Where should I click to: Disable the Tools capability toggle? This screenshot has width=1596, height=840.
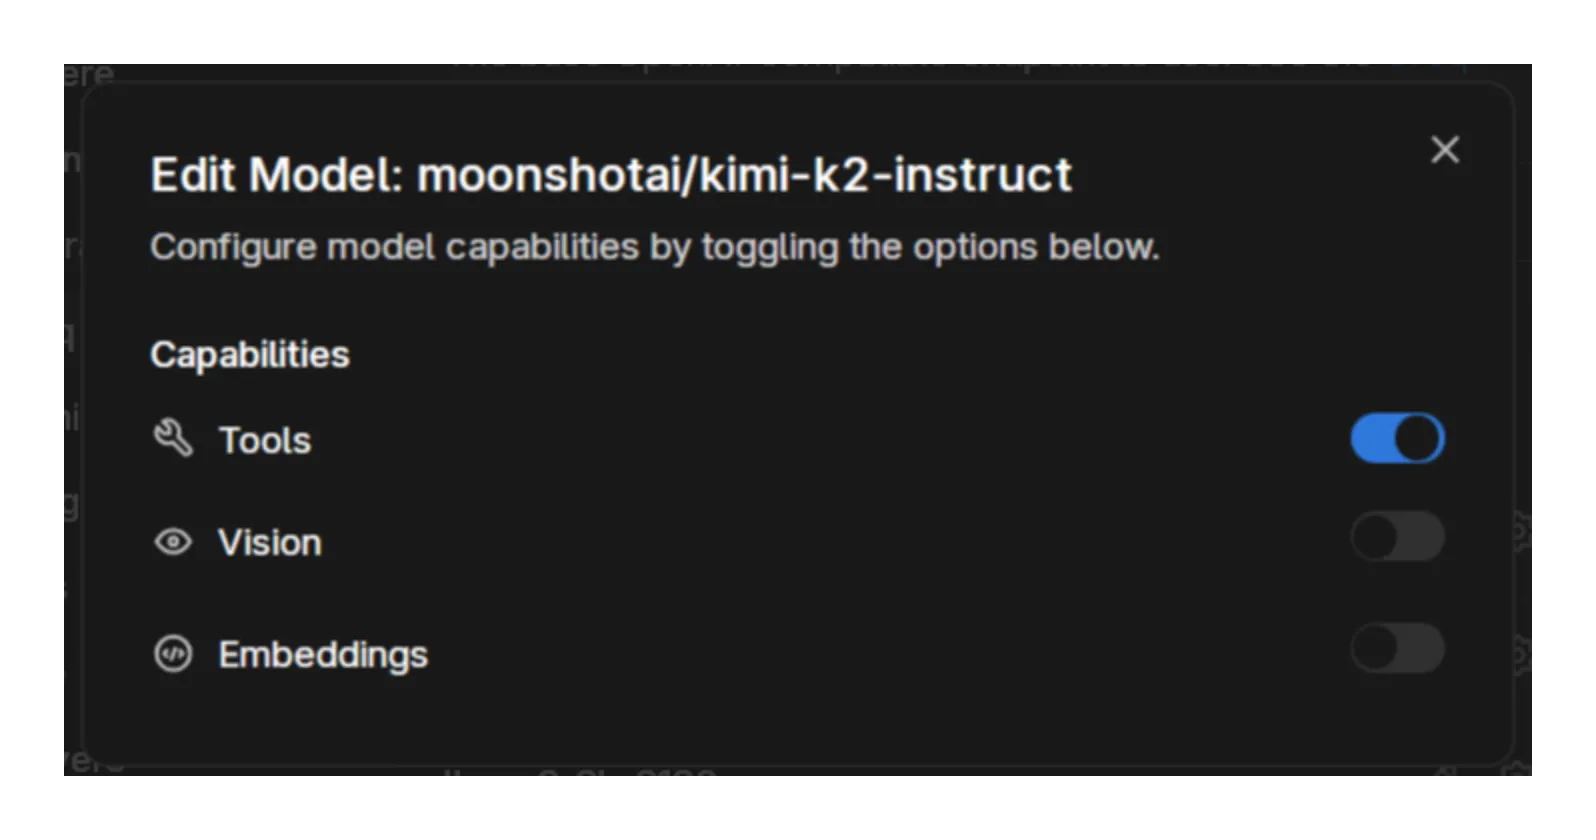tap(1398, 437)
